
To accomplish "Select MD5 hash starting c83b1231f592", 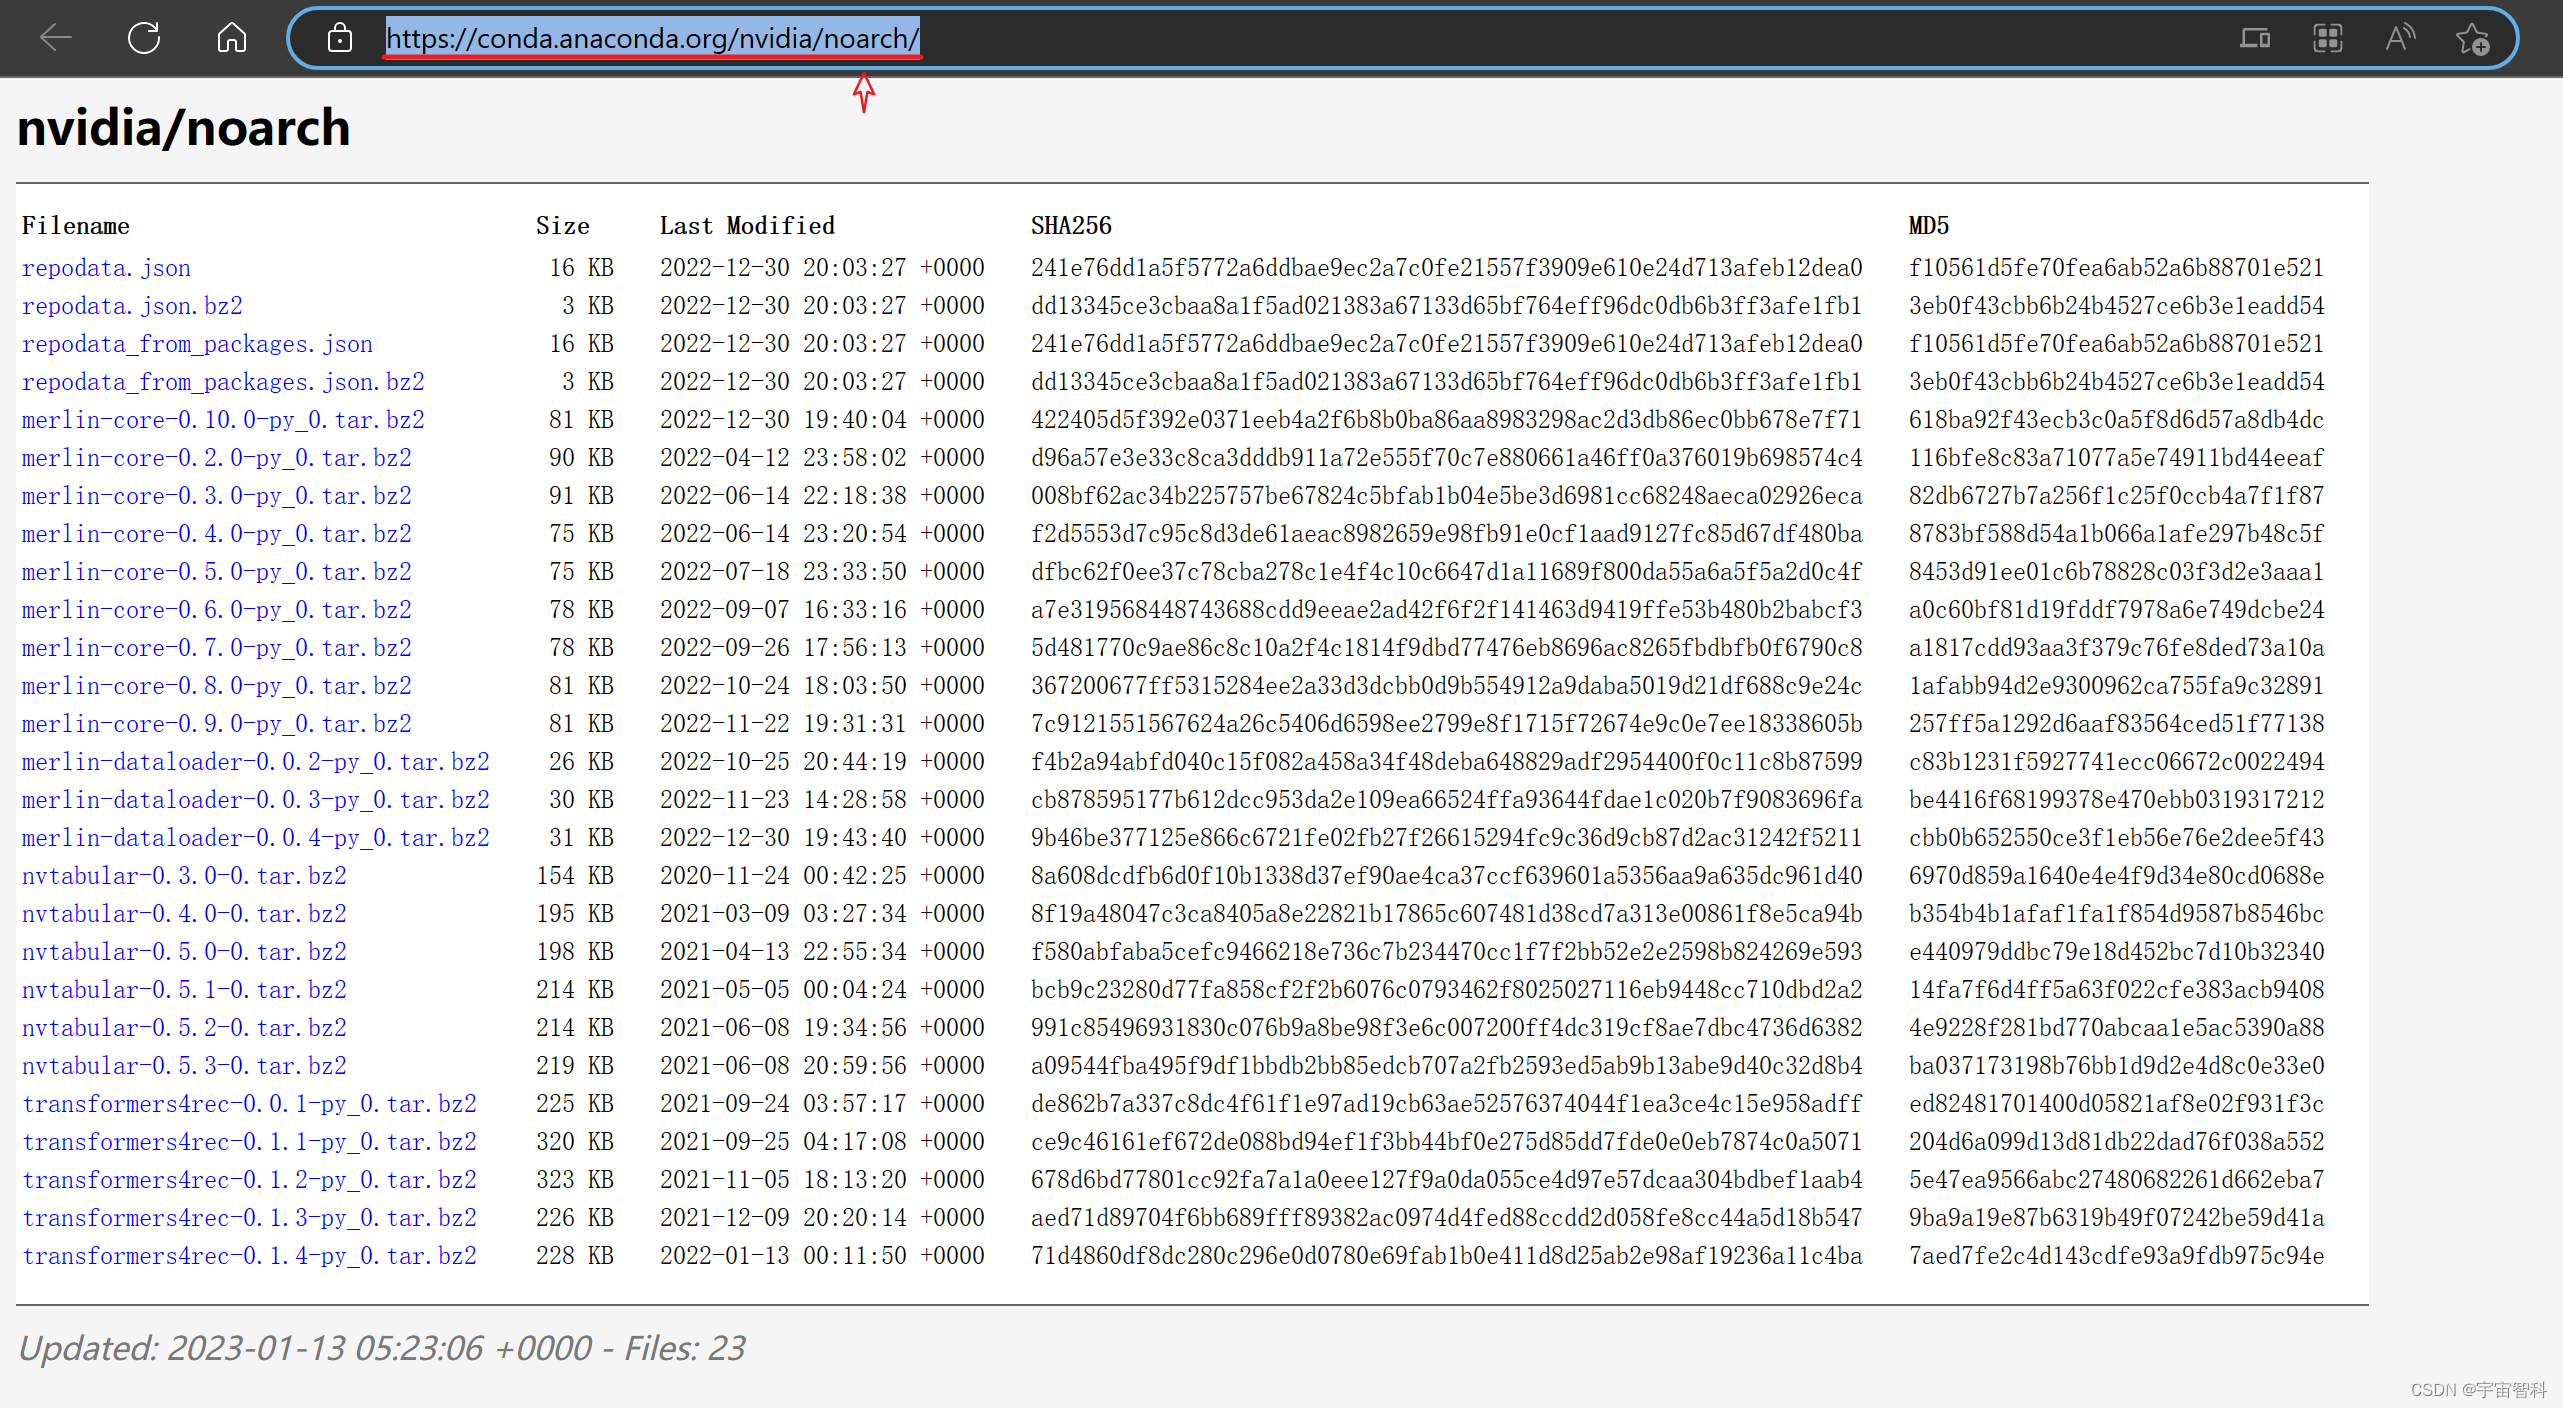I will (x=2116, y=762).
